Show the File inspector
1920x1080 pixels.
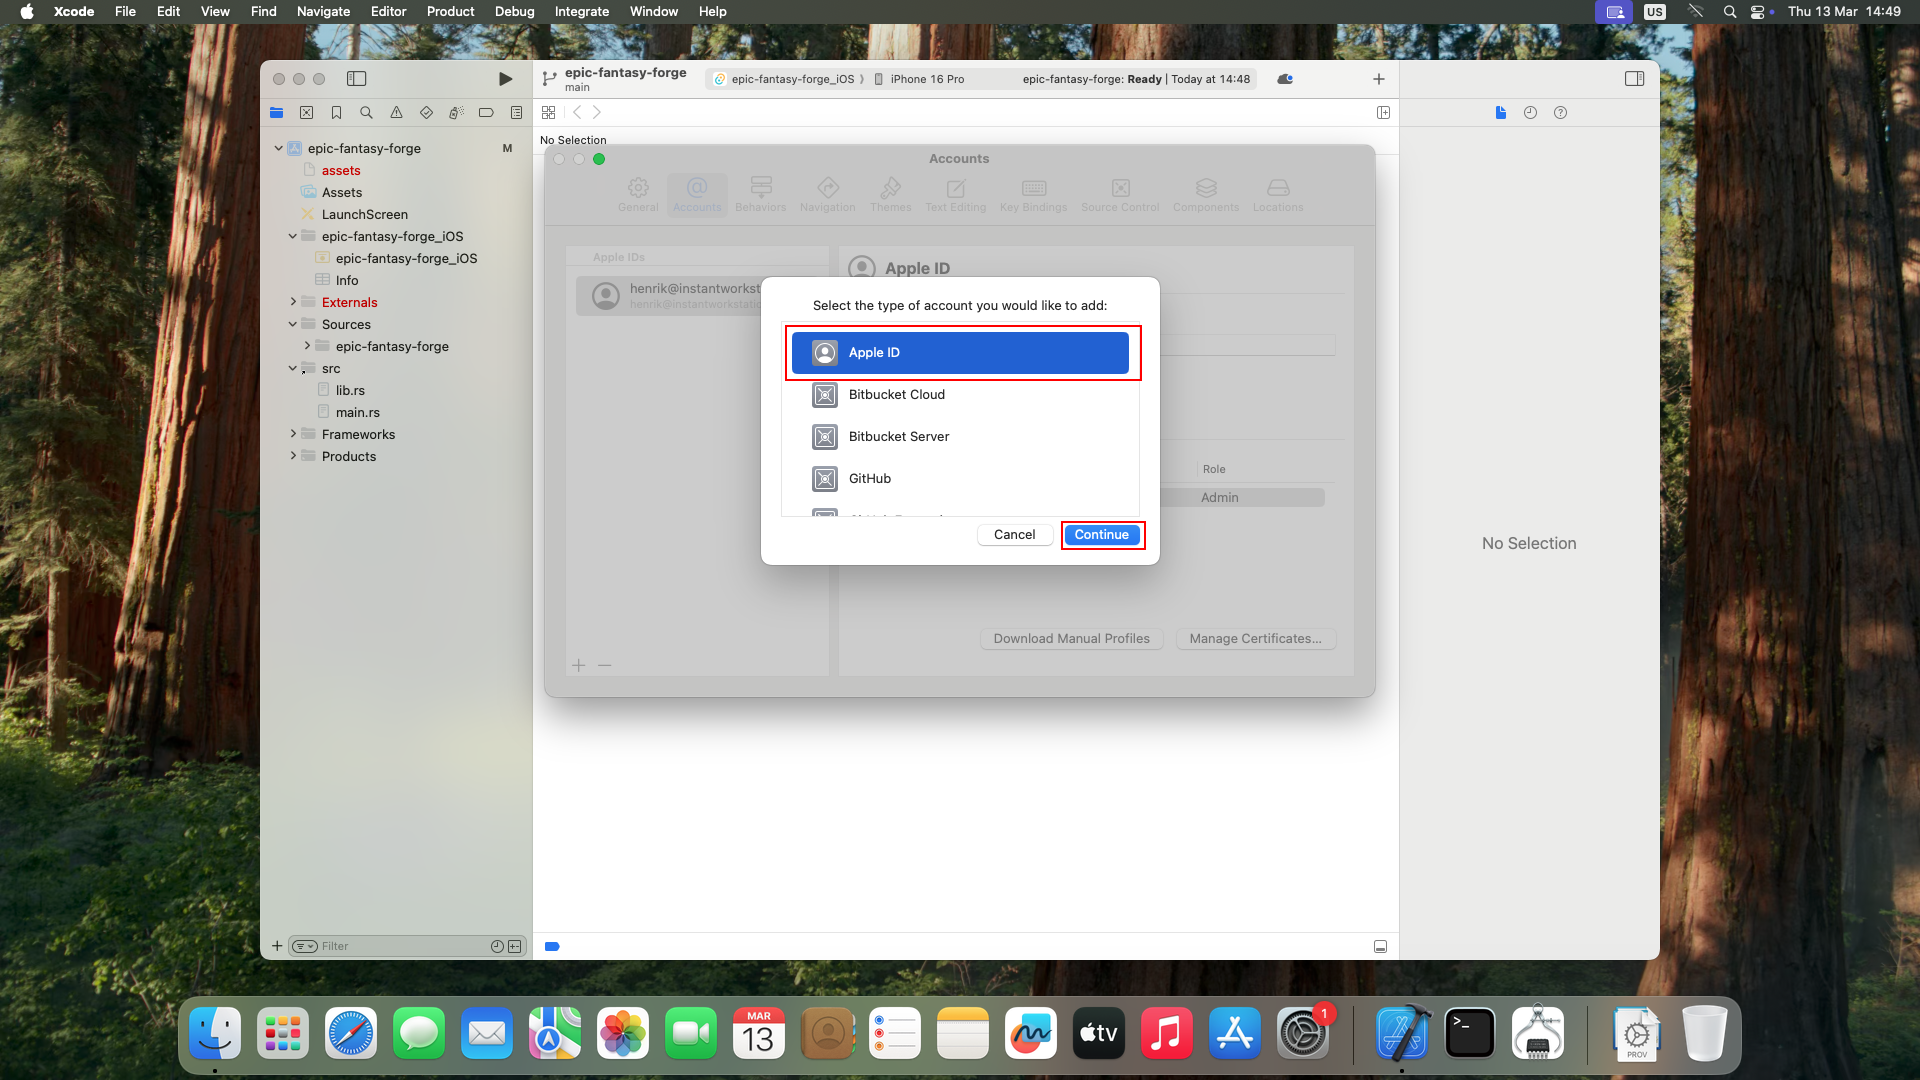[1500, 113]
